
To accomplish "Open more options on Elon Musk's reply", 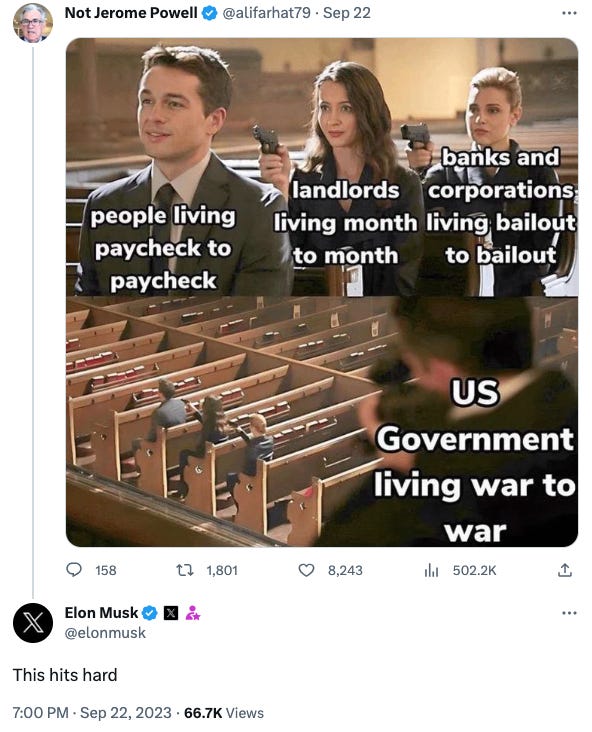I will pos(569,612).
